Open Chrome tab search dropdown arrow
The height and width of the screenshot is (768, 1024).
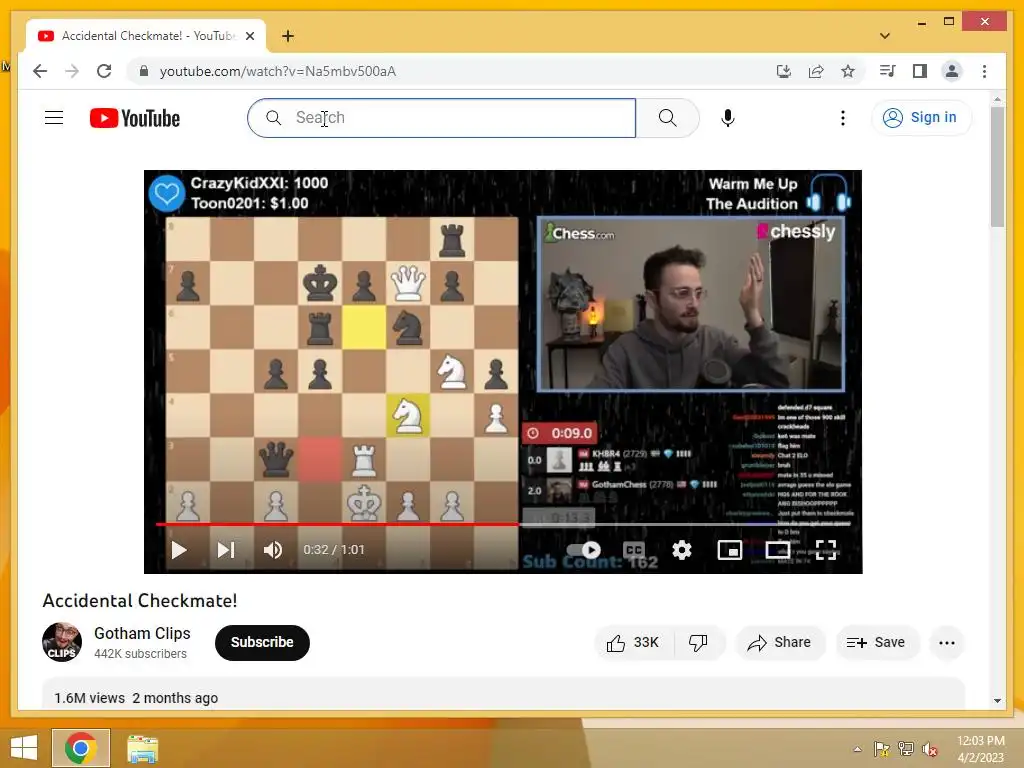(x=884, y=36)
